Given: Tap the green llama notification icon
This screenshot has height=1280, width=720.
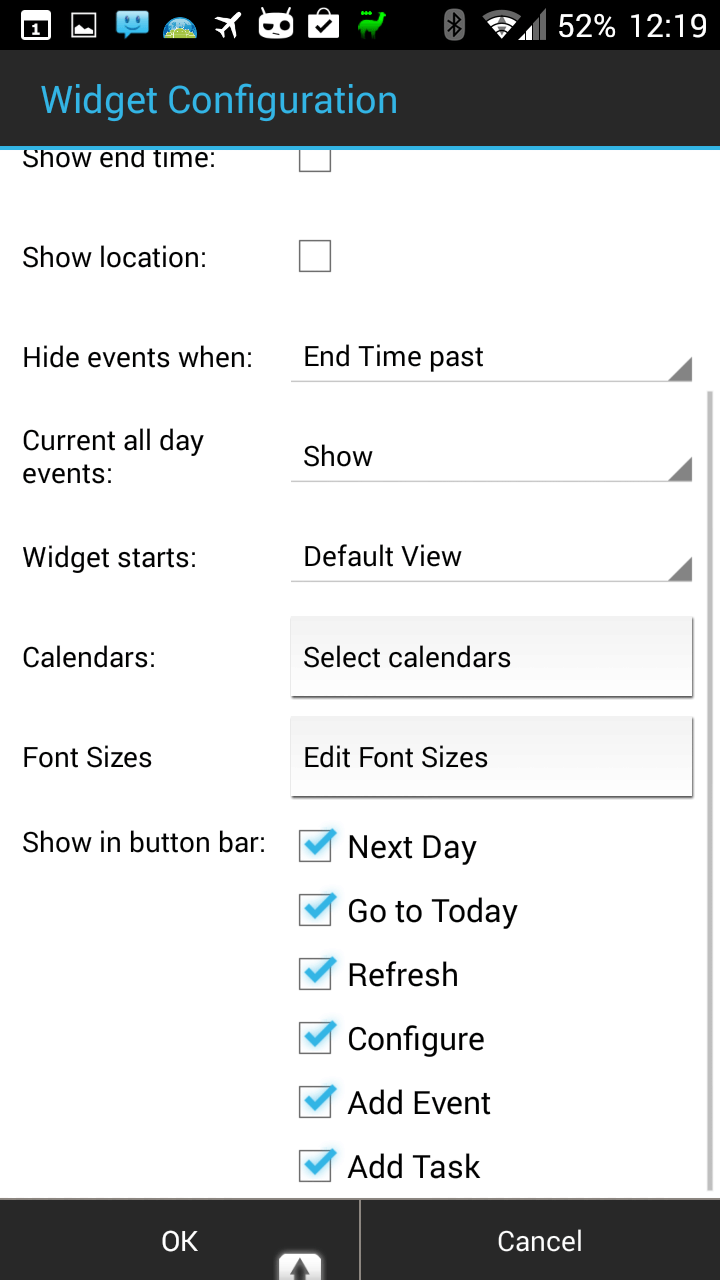Looking at the screenshot, I should 372,25.
